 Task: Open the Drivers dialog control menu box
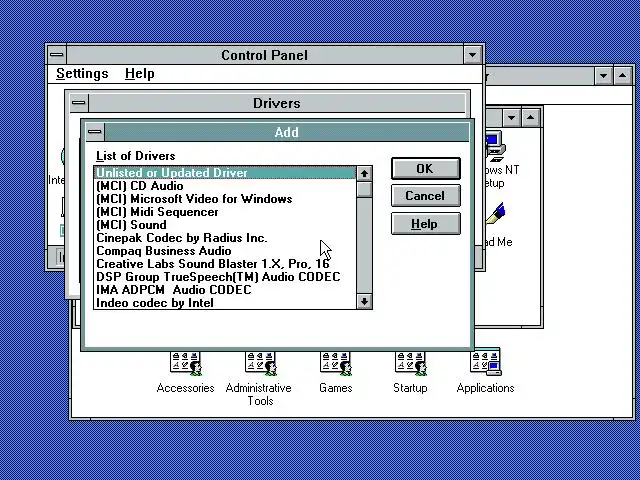coord(79,103)
